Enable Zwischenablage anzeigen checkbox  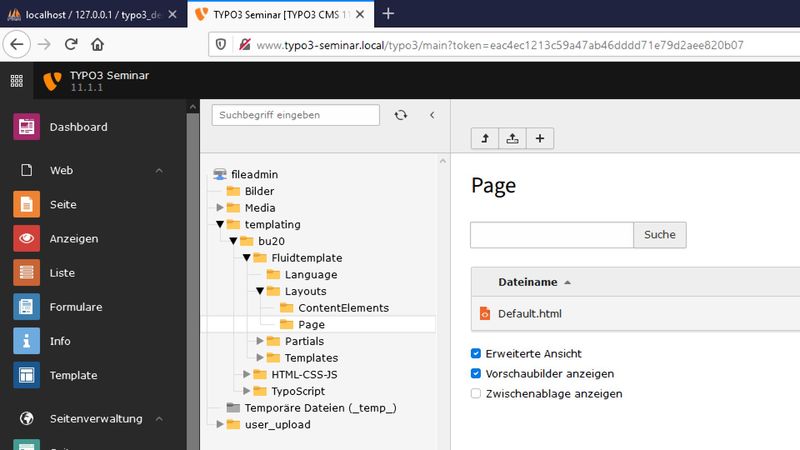(x=476, y=394)
